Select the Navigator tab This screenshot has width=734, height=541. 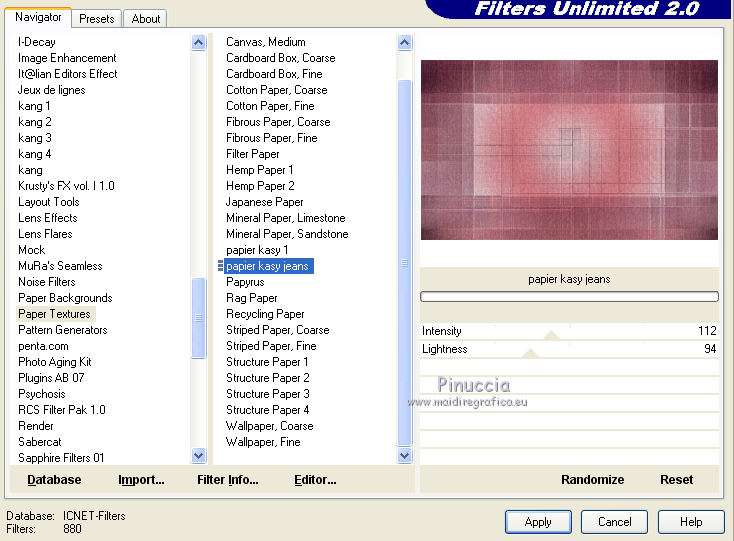(x=38, y=17)
